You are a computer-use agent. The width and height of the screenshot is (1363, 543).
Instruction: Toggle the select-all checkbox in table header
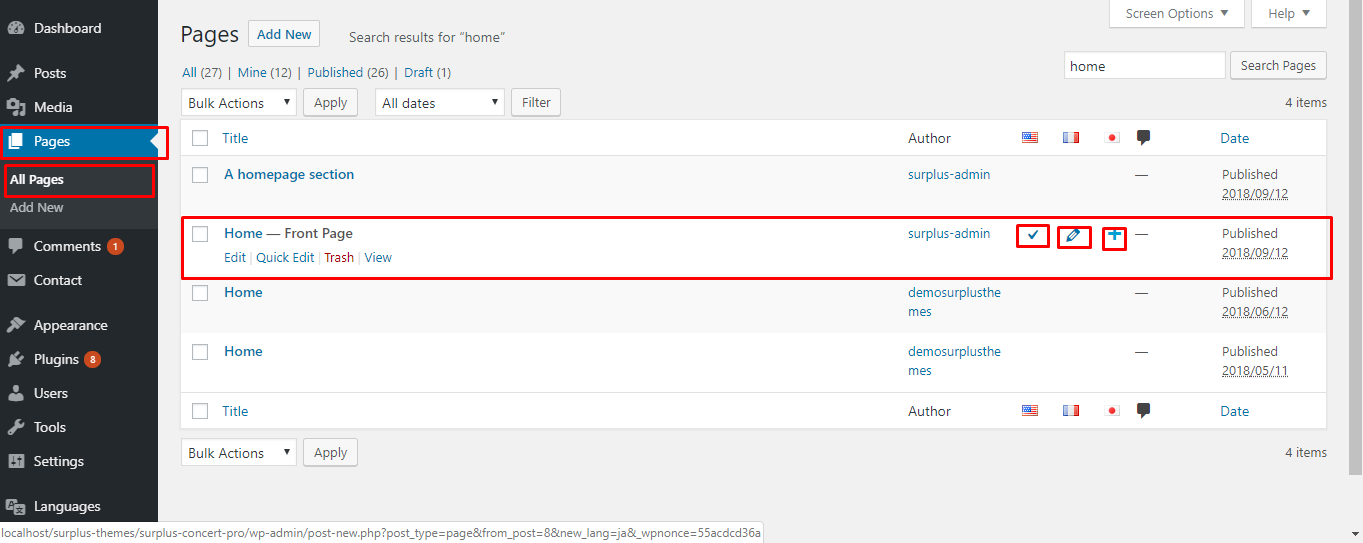click(x=200, y=138)
